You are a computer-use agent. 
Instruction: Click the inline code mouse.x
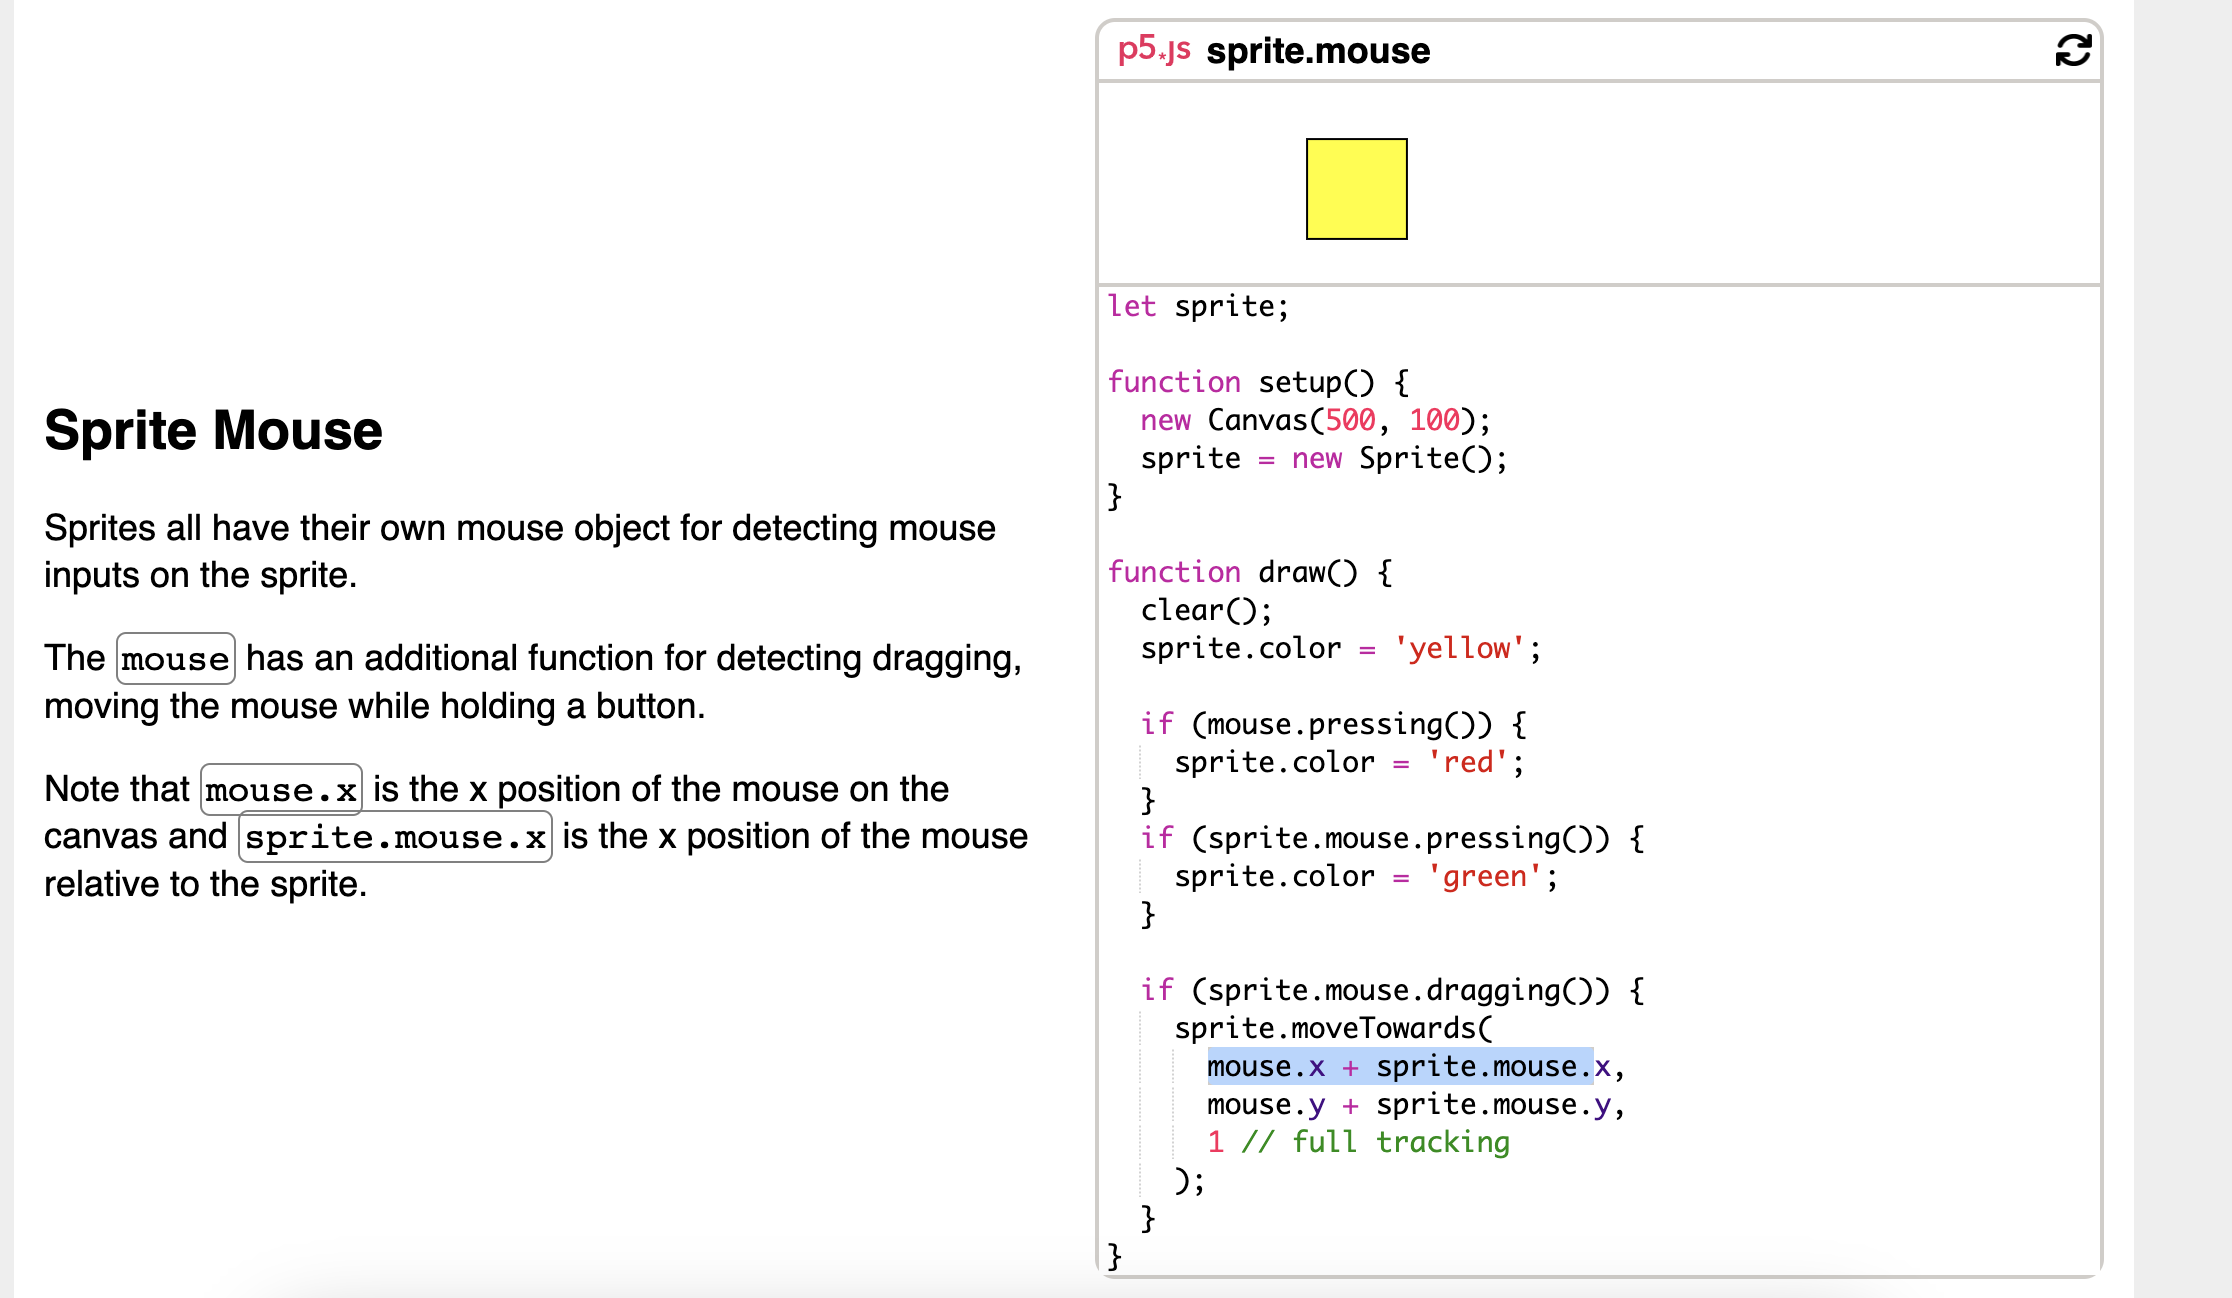click(281, 789)
